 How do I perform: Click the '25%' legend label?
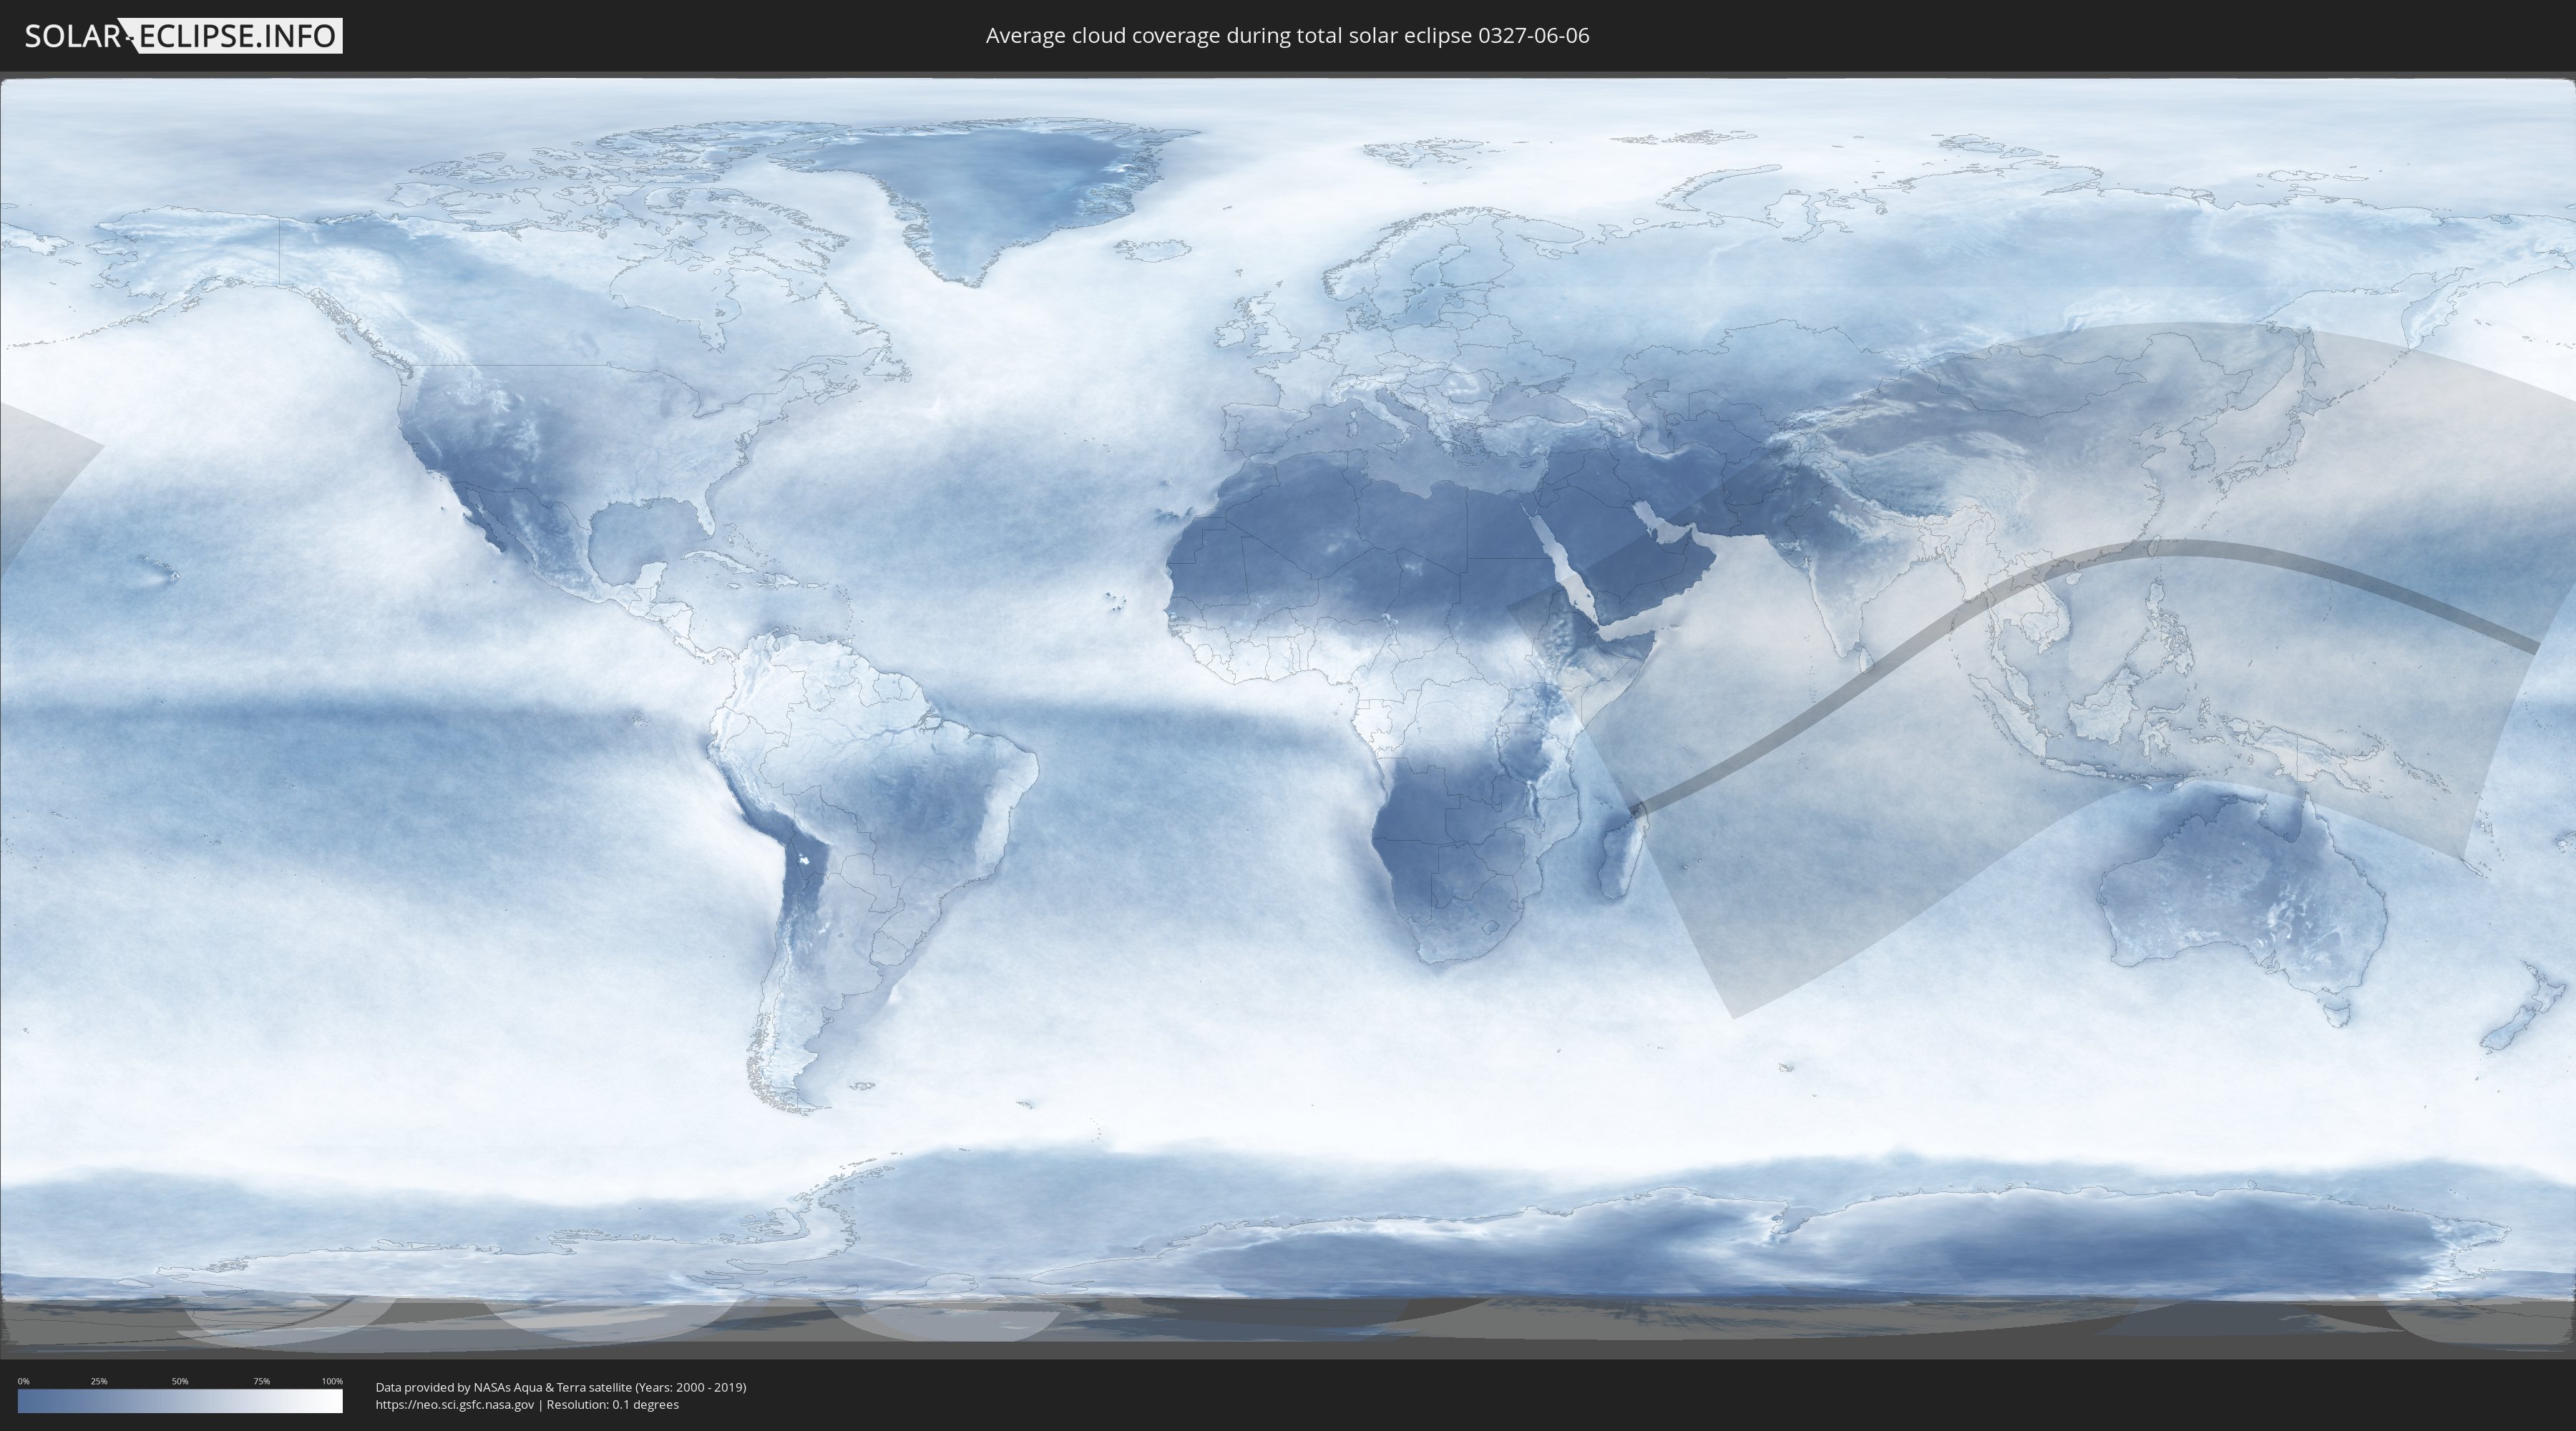coord(99,1381)
